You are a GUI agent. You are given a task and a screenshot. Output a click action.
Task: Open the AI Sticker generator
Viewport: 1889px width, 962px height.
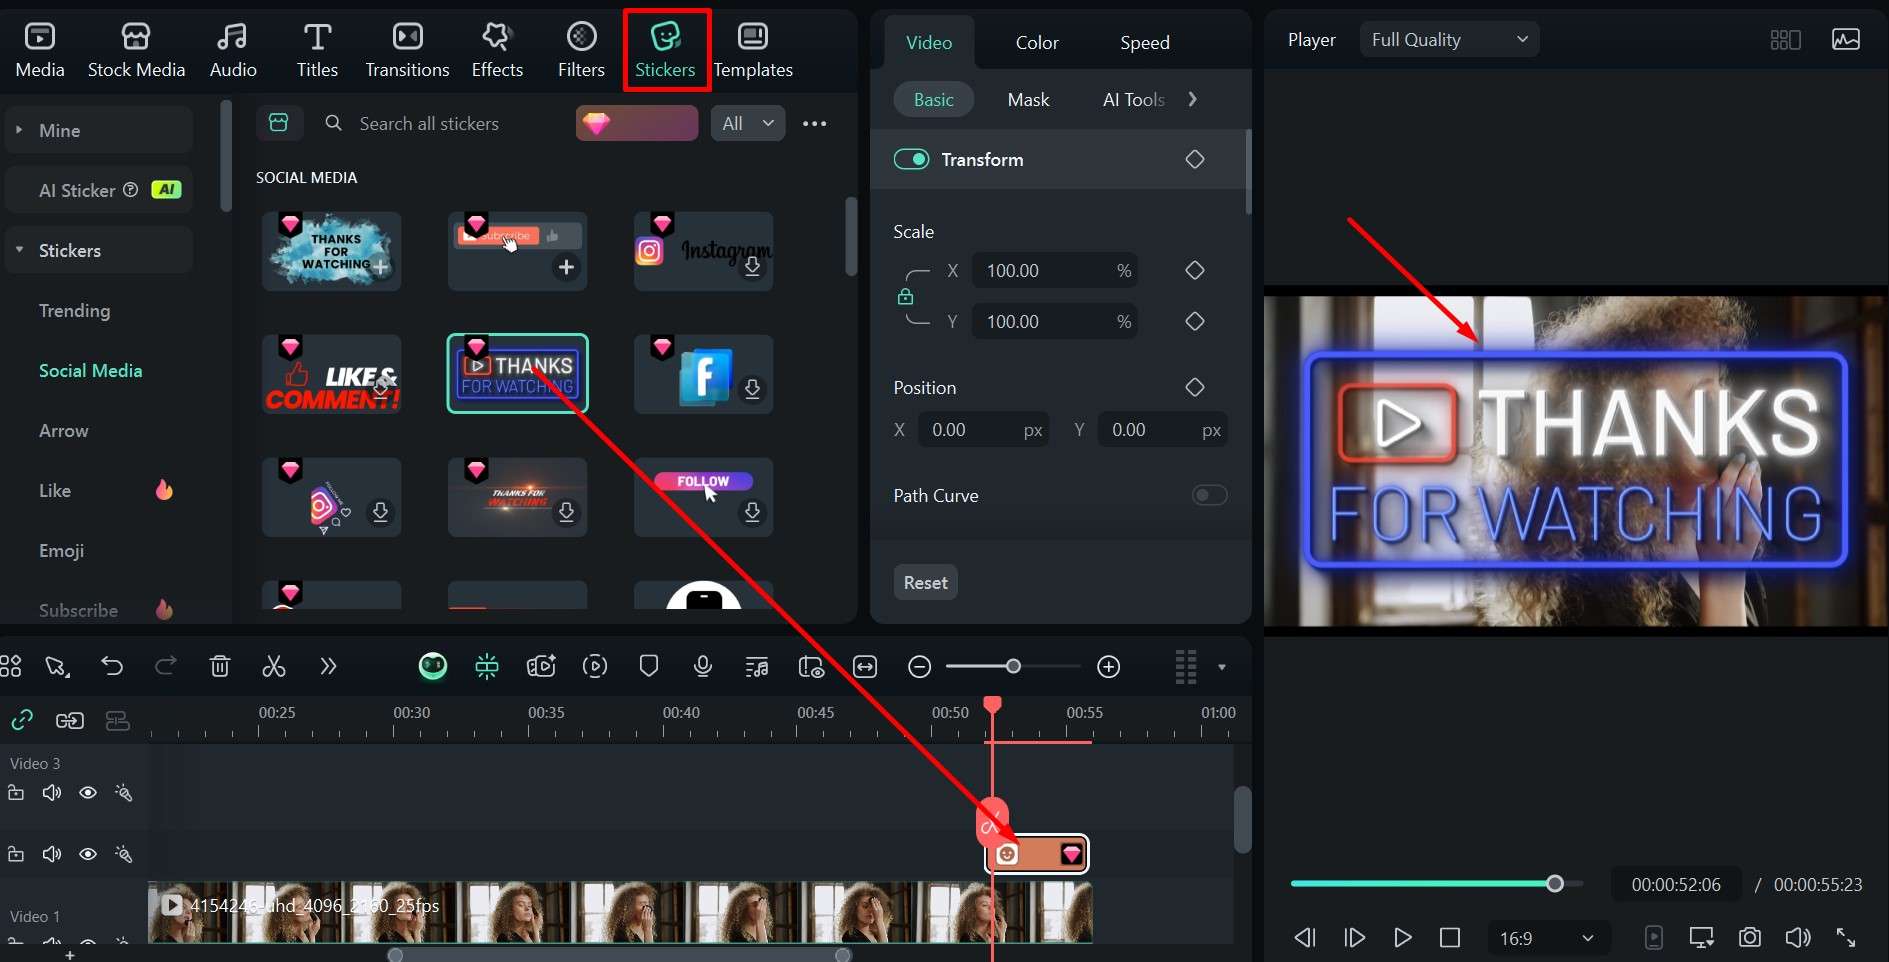[98, 190]
